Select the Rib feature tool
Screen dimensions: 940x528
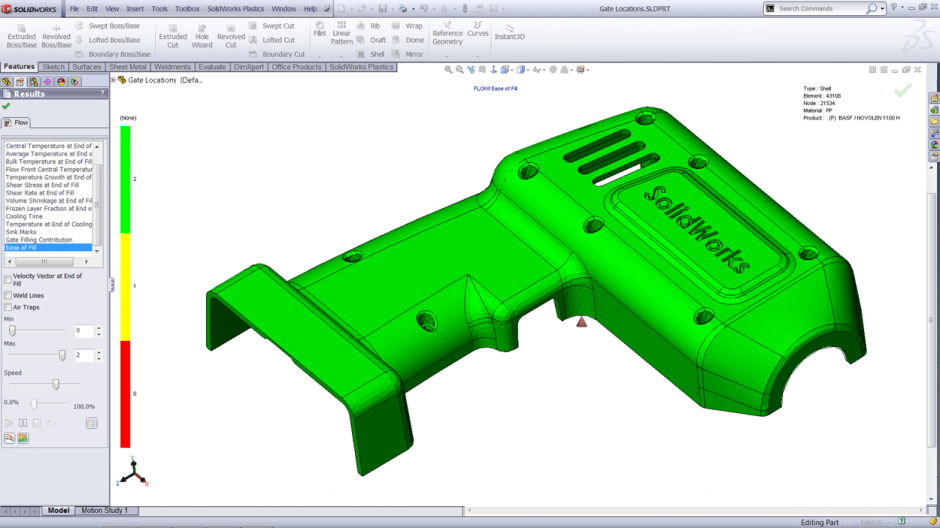[x=369, y=26]
